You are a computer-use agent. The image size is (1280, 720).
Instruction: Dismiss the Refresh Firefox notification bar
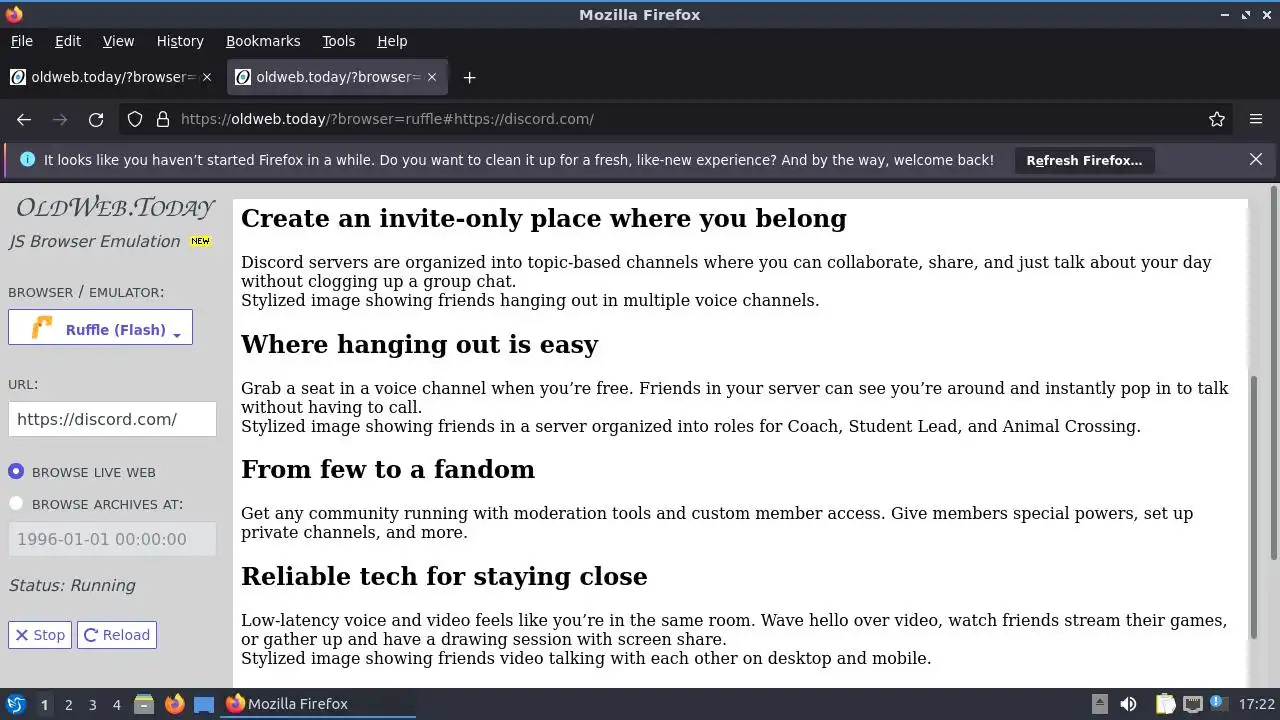tap(1256, 159)
